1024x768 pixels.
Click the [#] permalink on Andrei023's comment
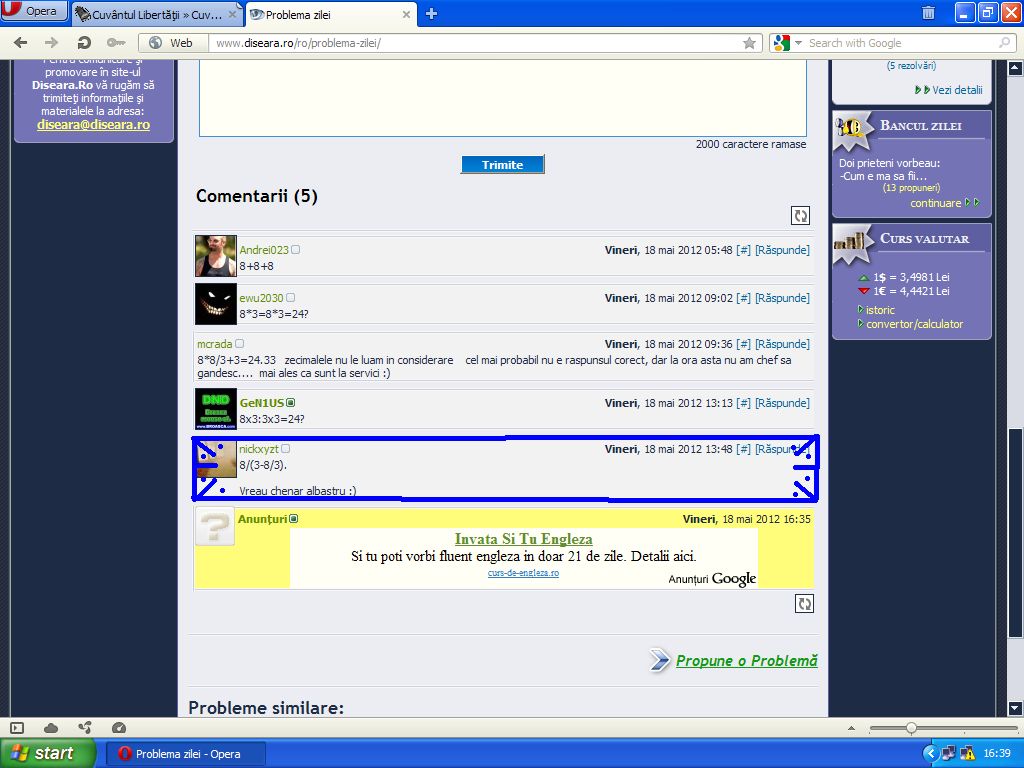coord(743,250)
